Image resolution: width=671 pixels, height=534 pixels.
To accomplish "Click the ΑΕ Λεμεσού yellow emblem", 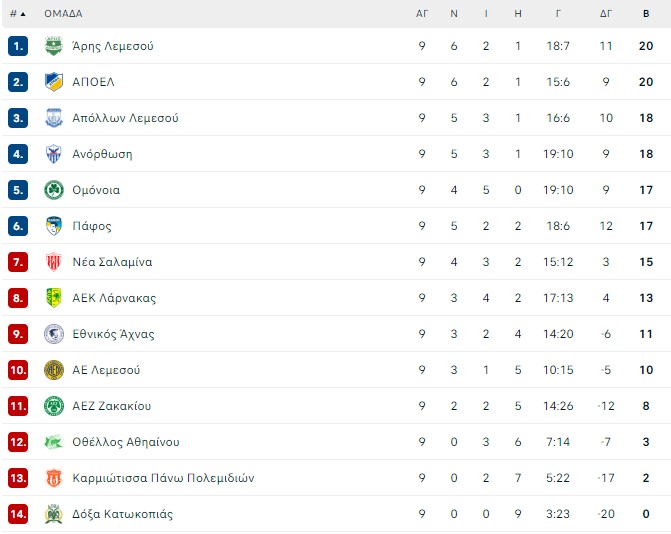I will pos(54,370).
